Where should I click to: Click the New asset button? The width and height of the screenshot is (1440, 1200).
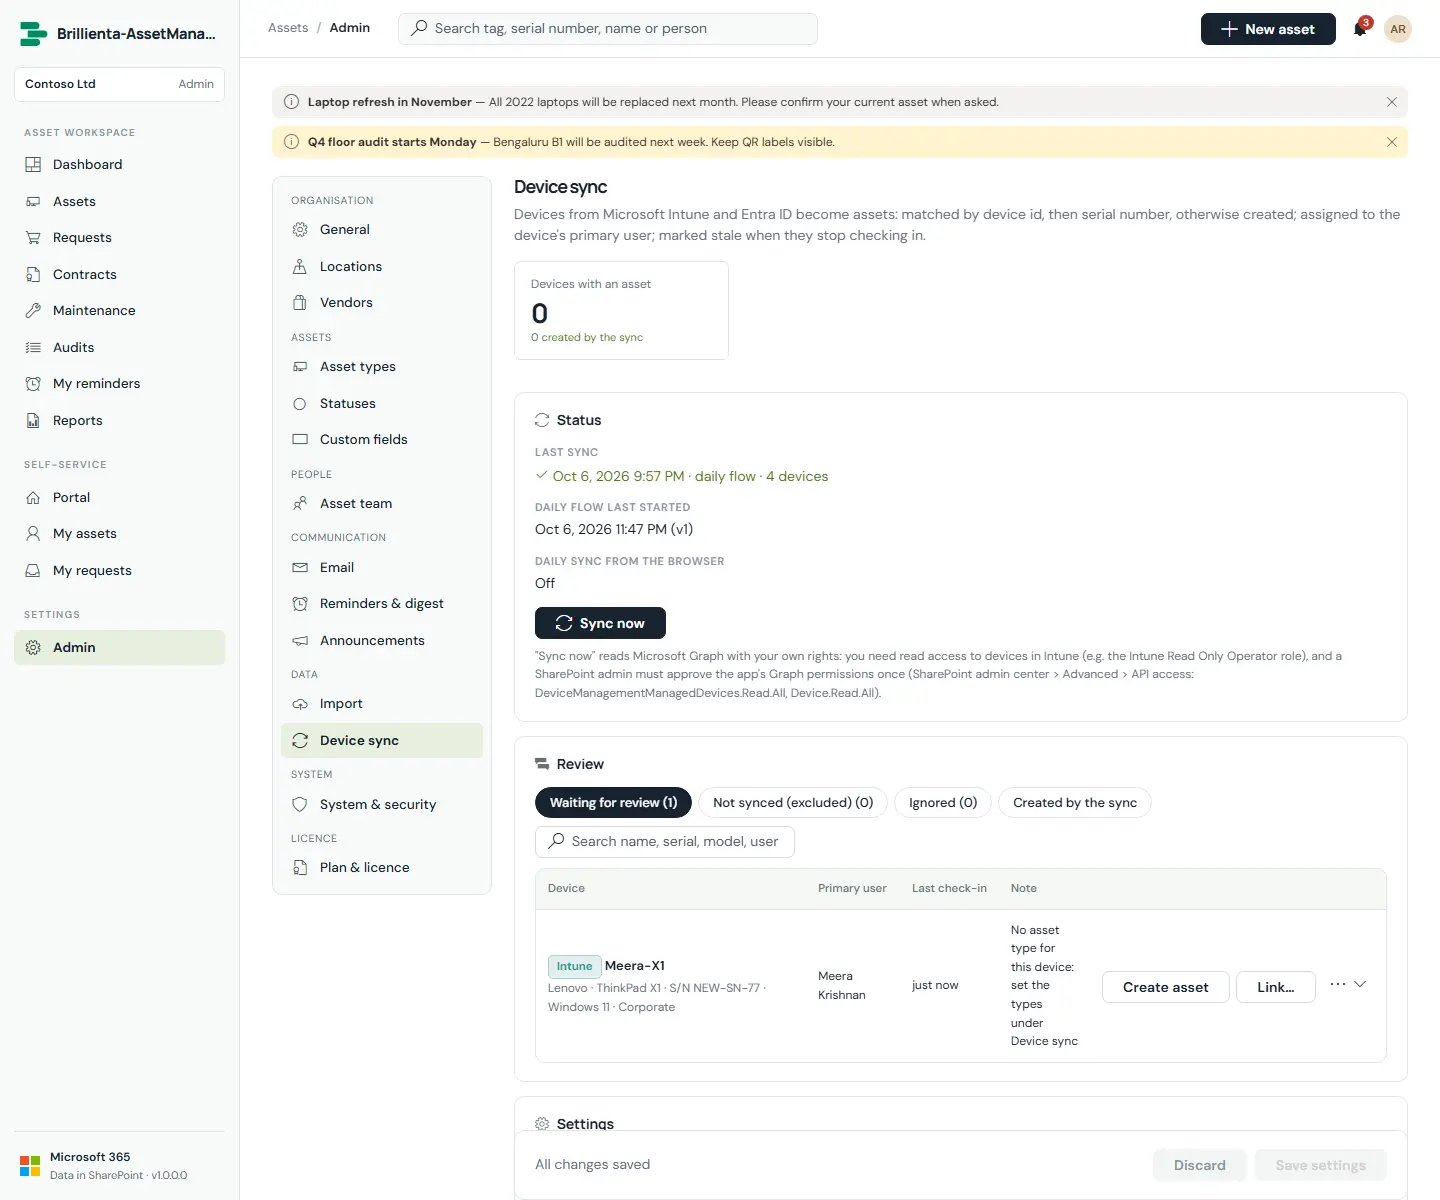[1268, 29]
